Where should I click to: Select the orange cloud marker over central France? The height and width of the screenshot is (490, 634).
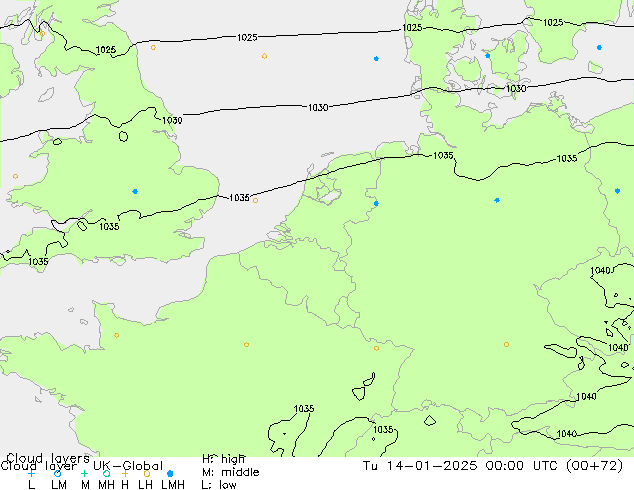(x=247, y=344)
